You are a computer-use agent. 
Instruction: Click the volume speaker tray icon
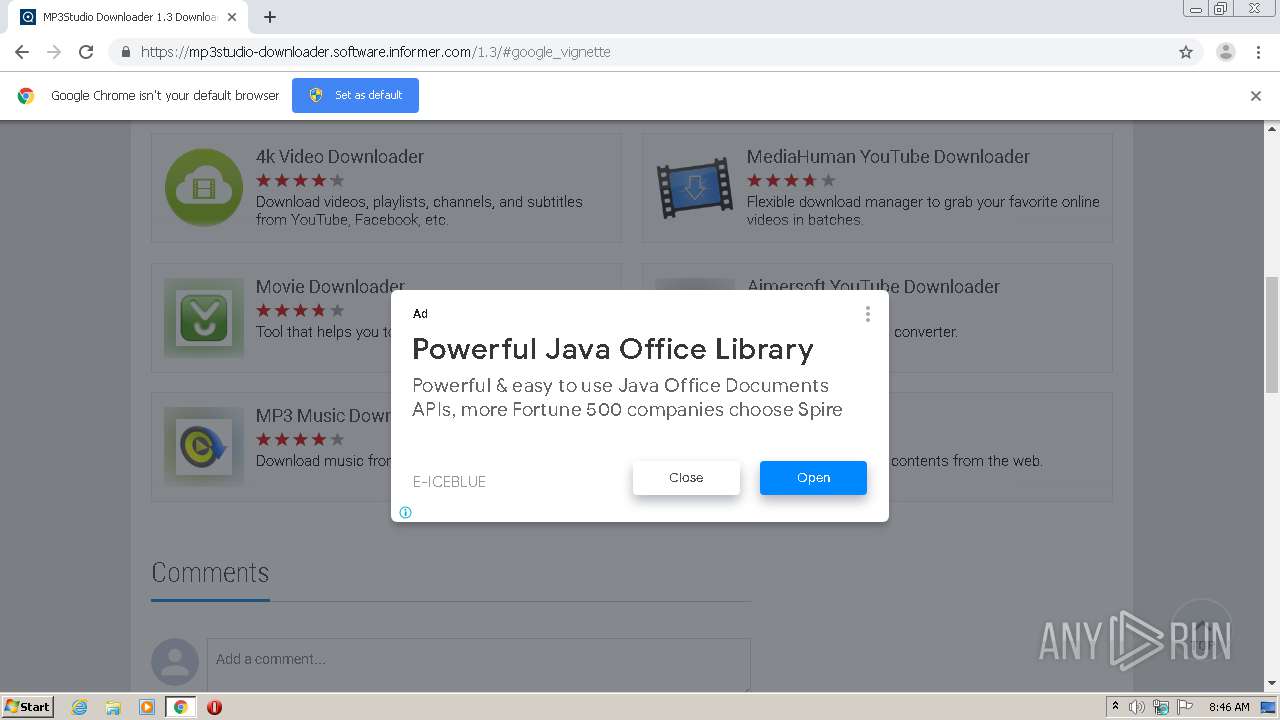click(x=1137, y=707)
